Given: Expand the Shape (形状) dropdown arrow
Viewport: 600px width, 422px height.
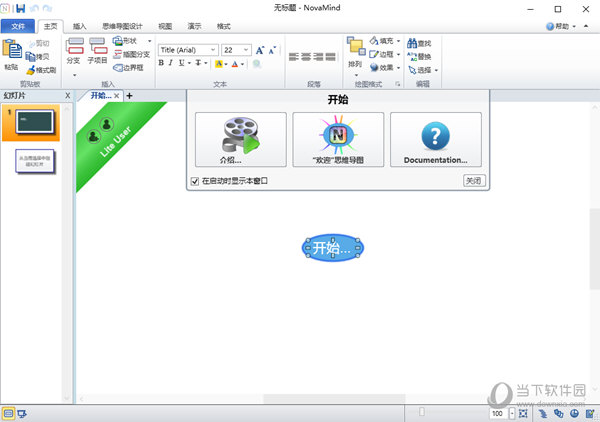Looking at the screenshot, I should coord(150,41).
